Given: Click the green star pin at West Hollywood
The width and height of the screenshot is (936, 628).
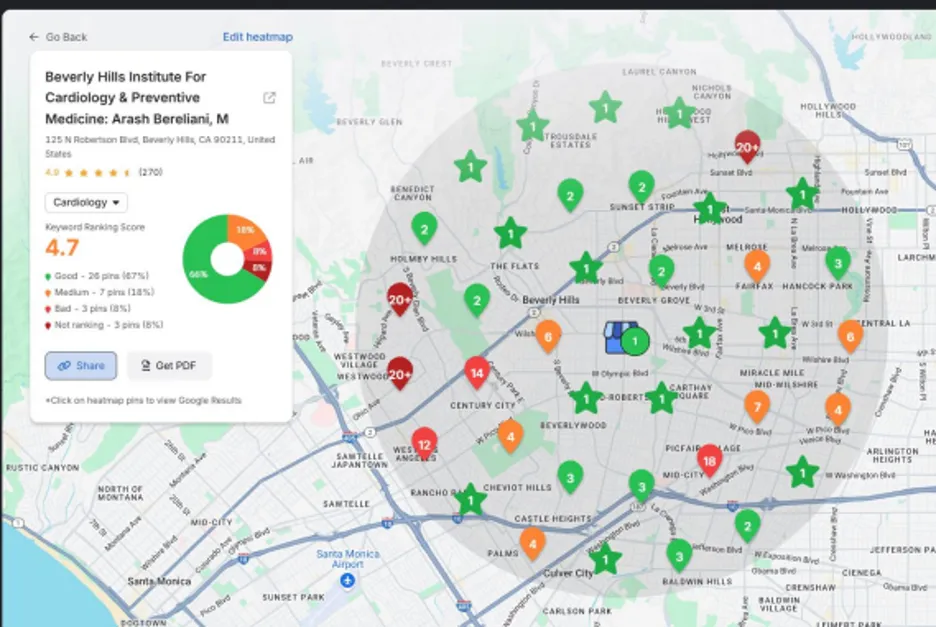Looking at the screenshot, I should (710, 210).
